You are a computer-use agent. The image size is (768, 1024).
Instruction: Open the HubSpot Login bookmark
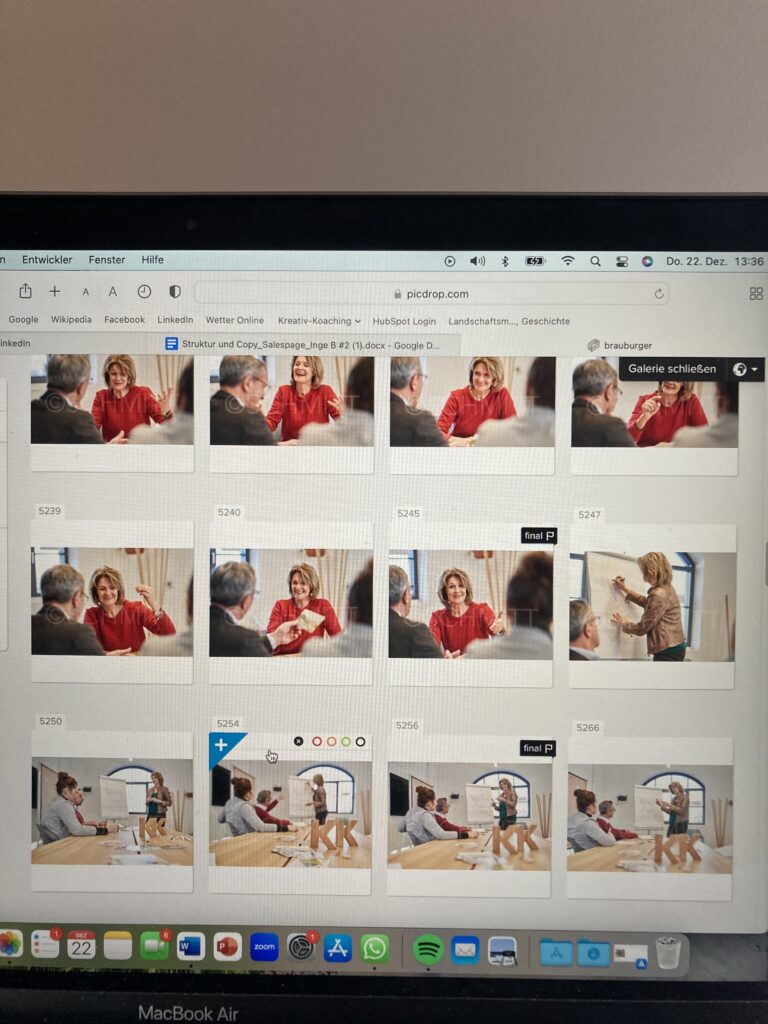point(404,321)
